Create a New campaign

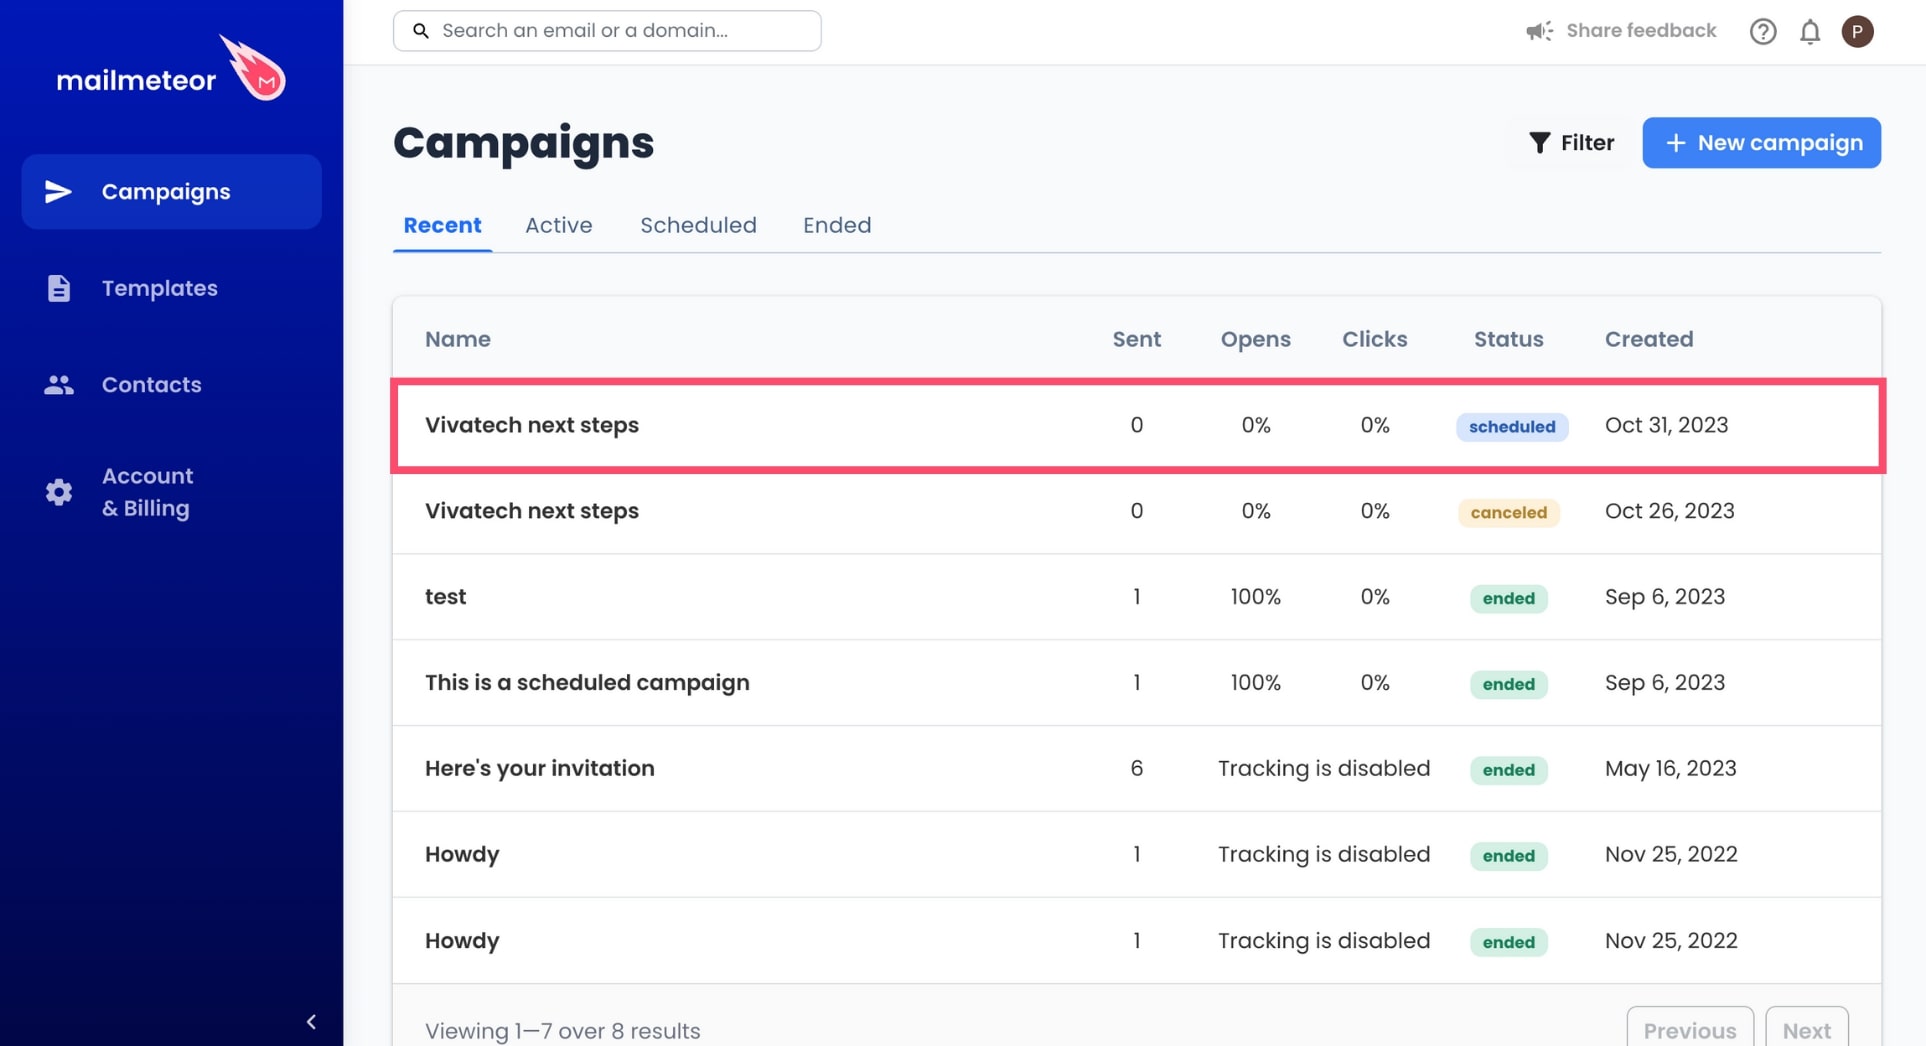(1761, 143)
